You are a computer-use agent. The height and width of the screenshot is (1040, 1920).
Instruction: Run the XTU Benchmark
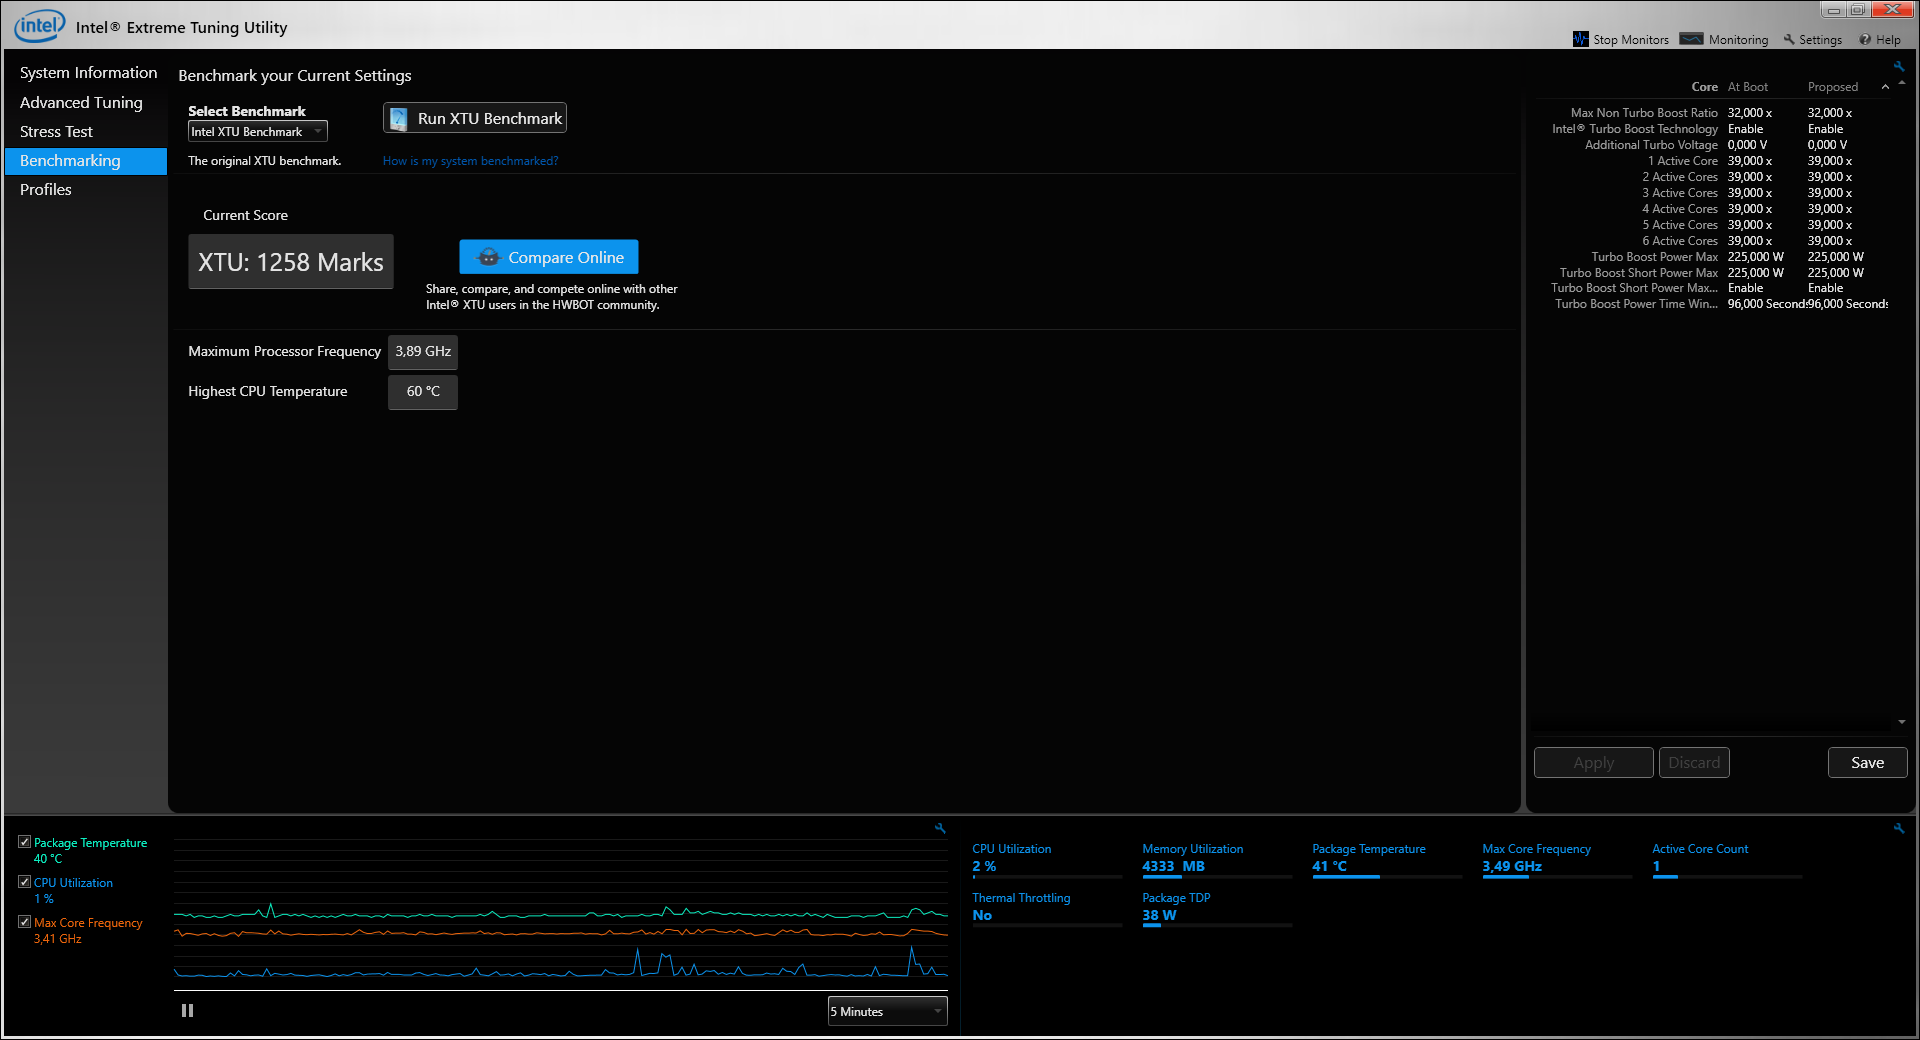pyautogui.click(x=475, y=118)
